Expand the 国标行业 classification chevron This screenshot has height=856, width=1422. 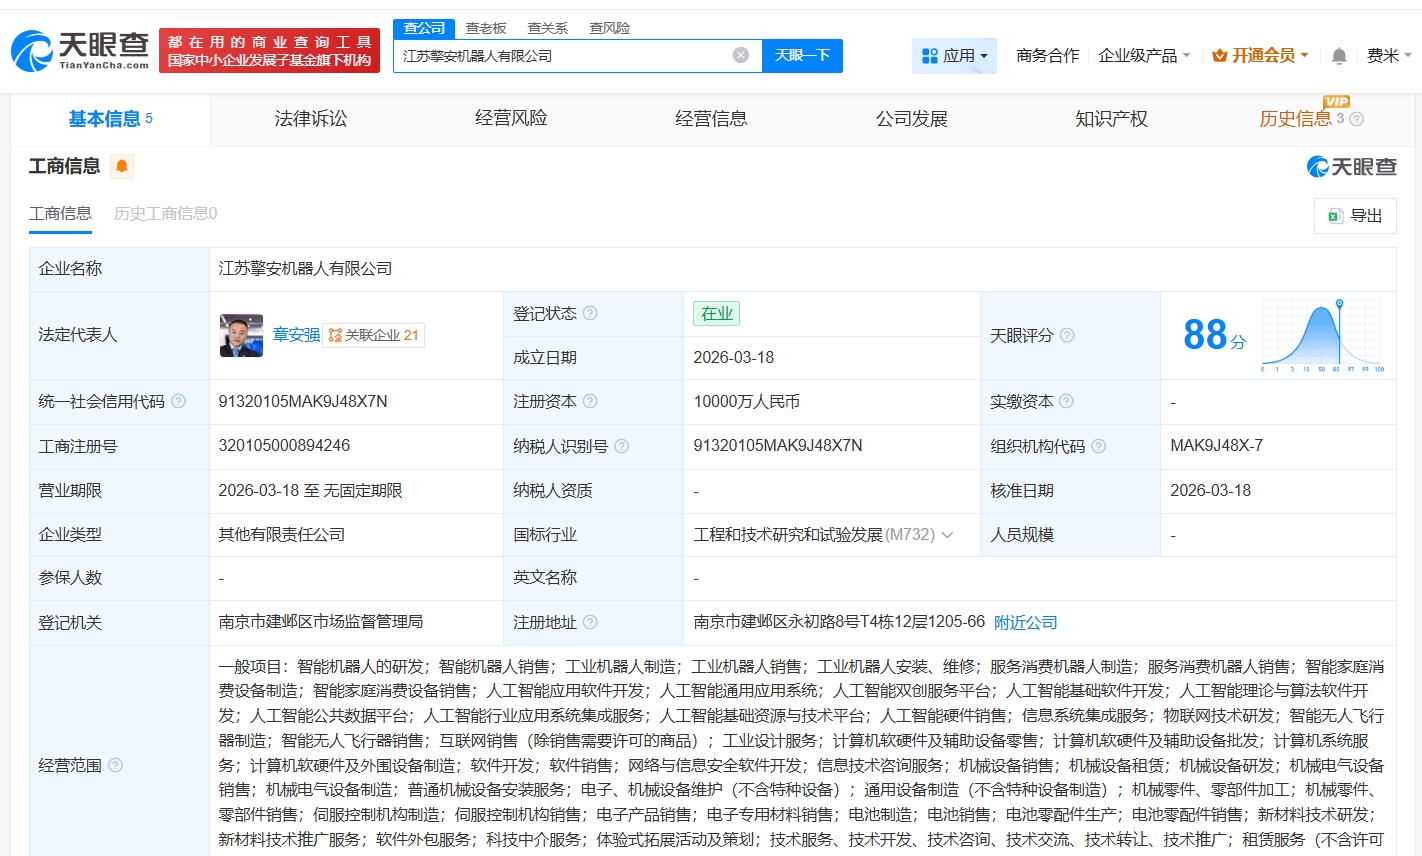tap(947, 535)
